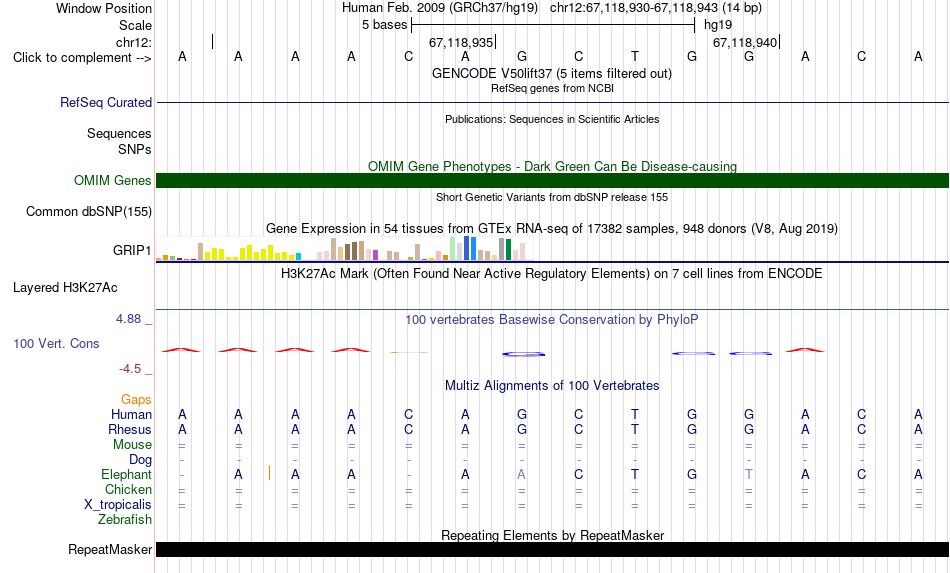Select the X_tropicalis alignment row label
Viewport: 950px width, 573px height.
click(x=118, y=505)
